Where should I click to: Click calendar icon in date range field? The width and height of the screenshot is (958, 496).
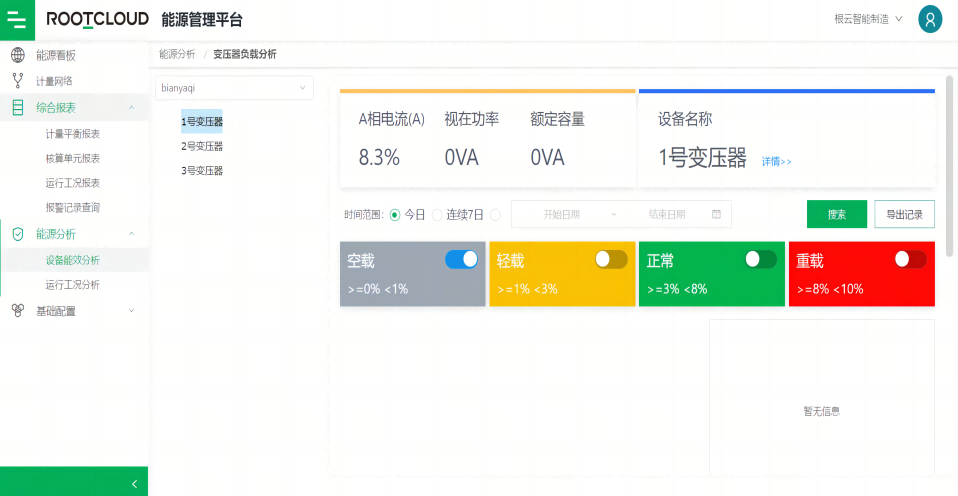(x=716, y=214)
